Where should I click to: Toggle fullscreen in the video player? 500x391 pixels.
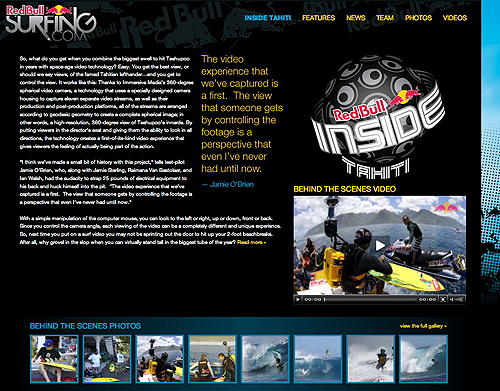click(x=443, y=299)
